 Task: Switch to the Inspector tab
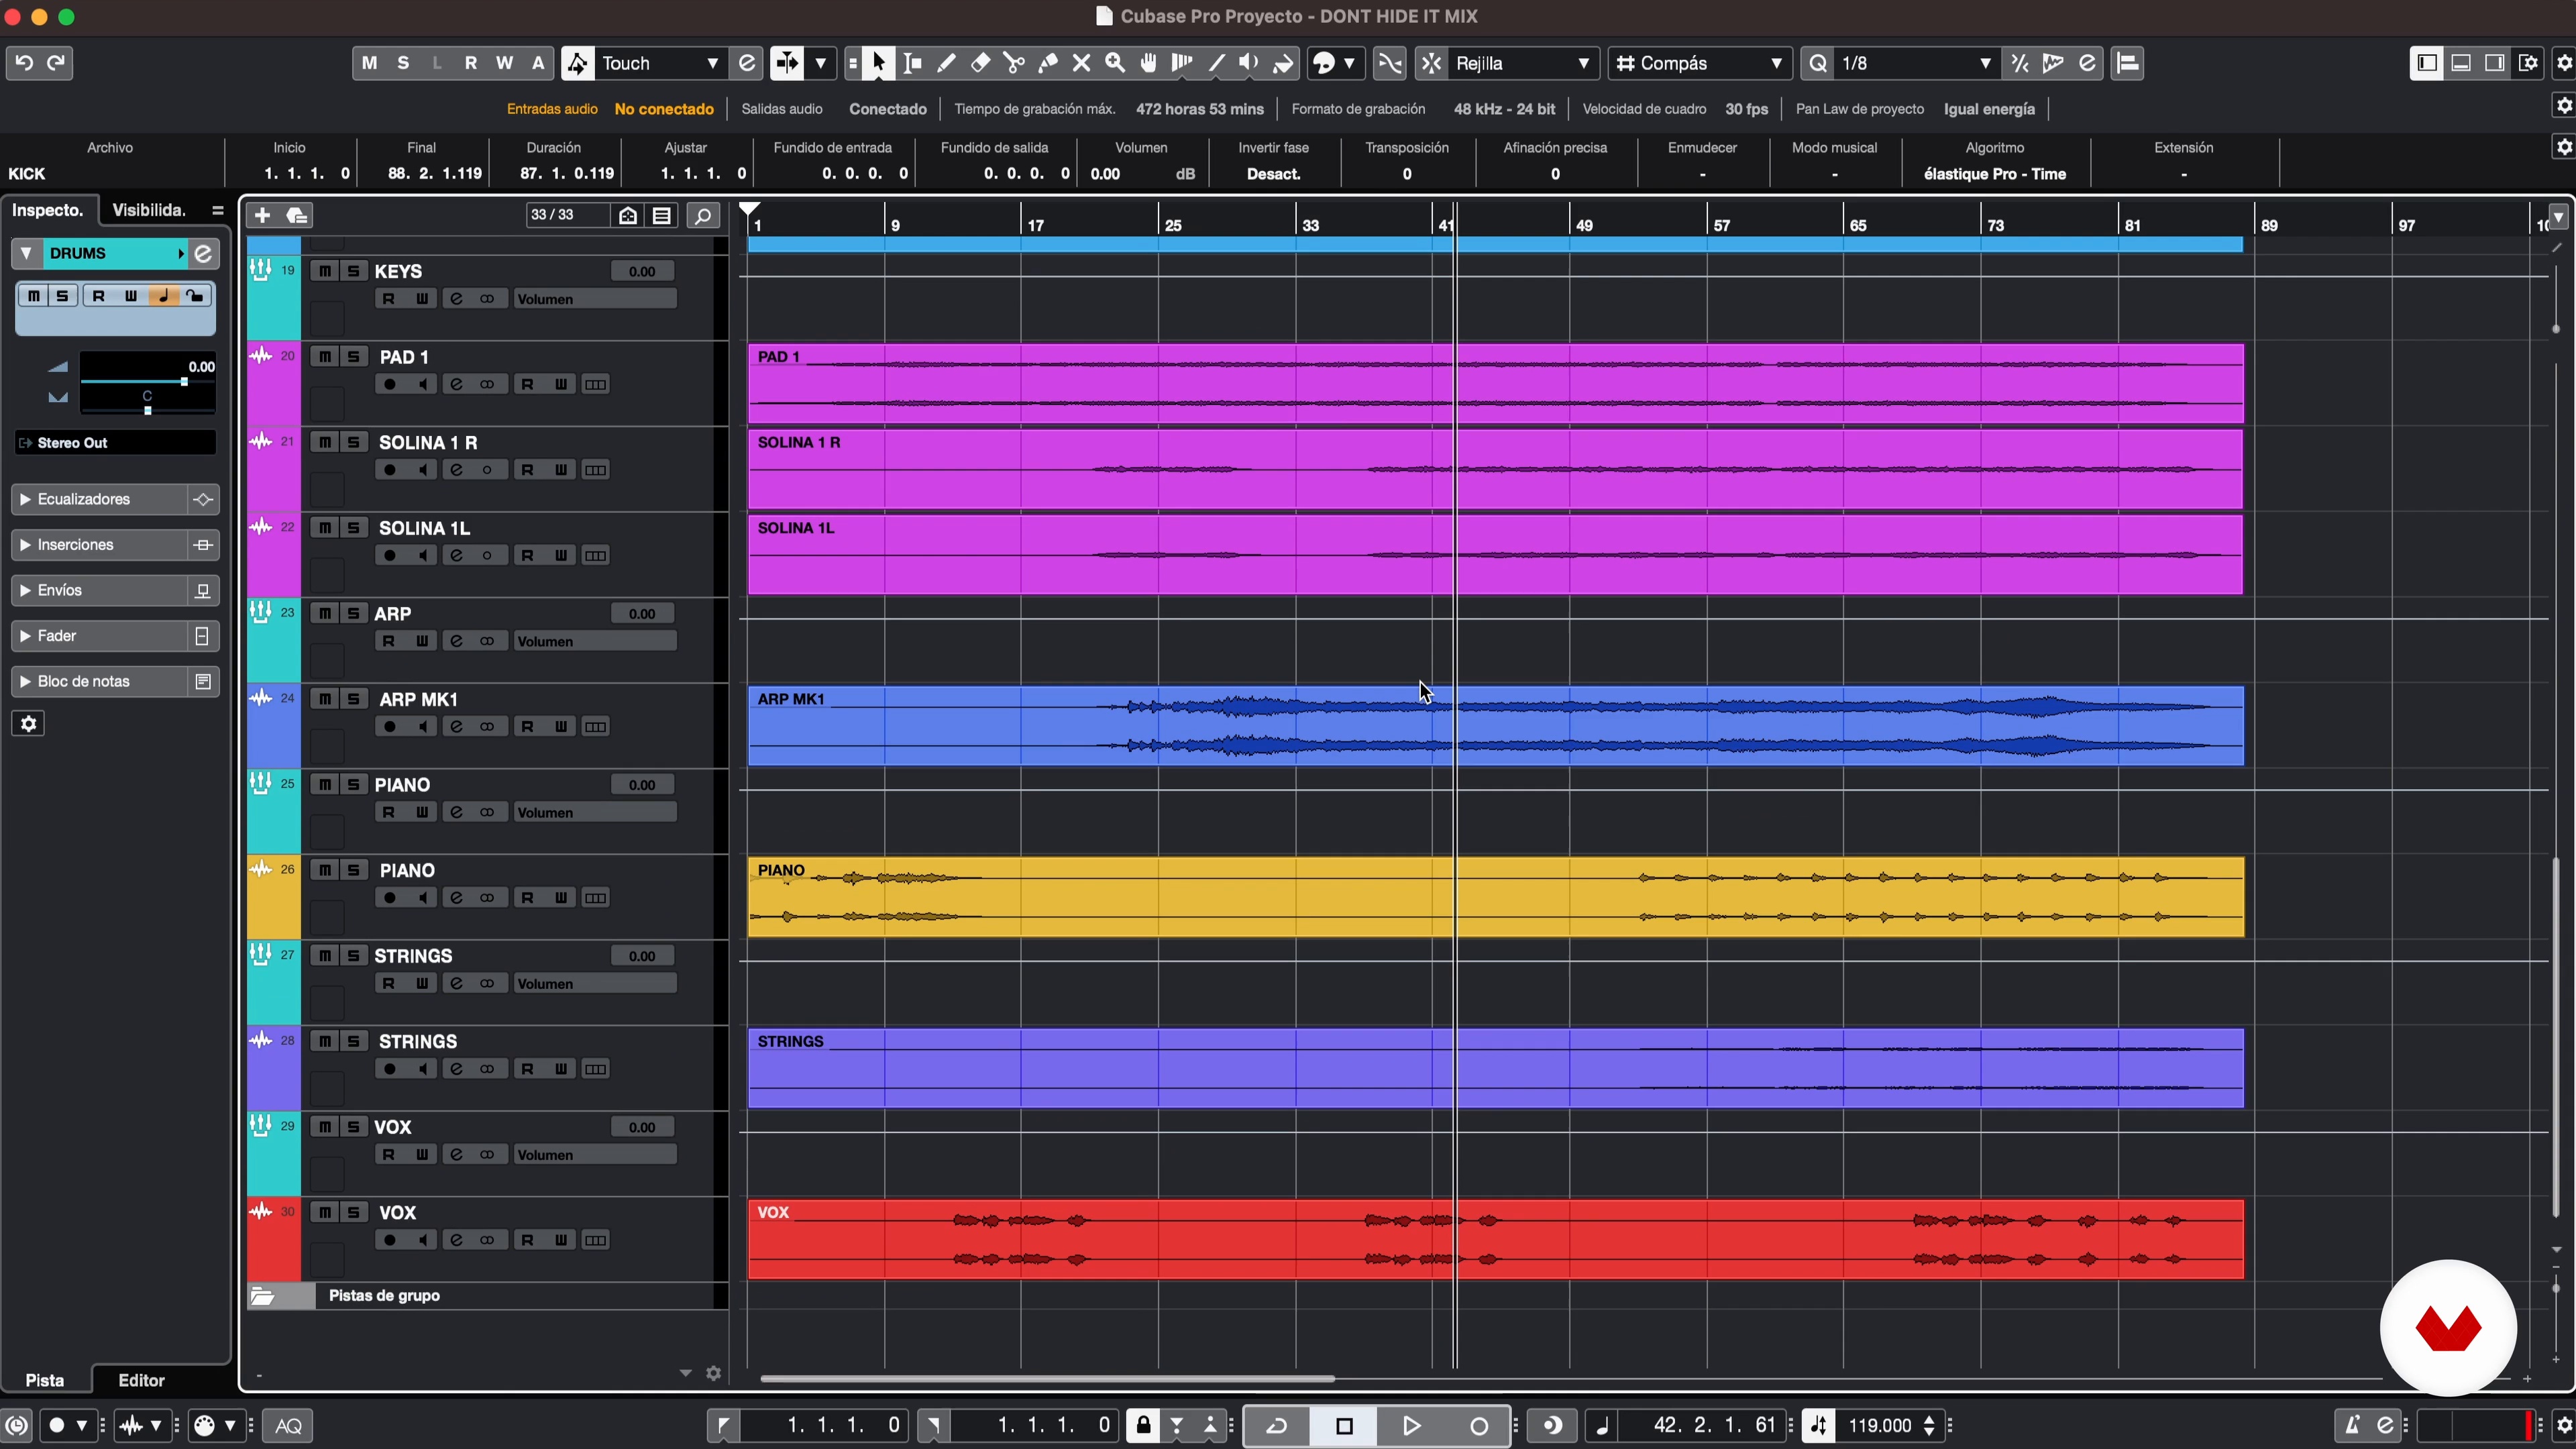point(47,210)
